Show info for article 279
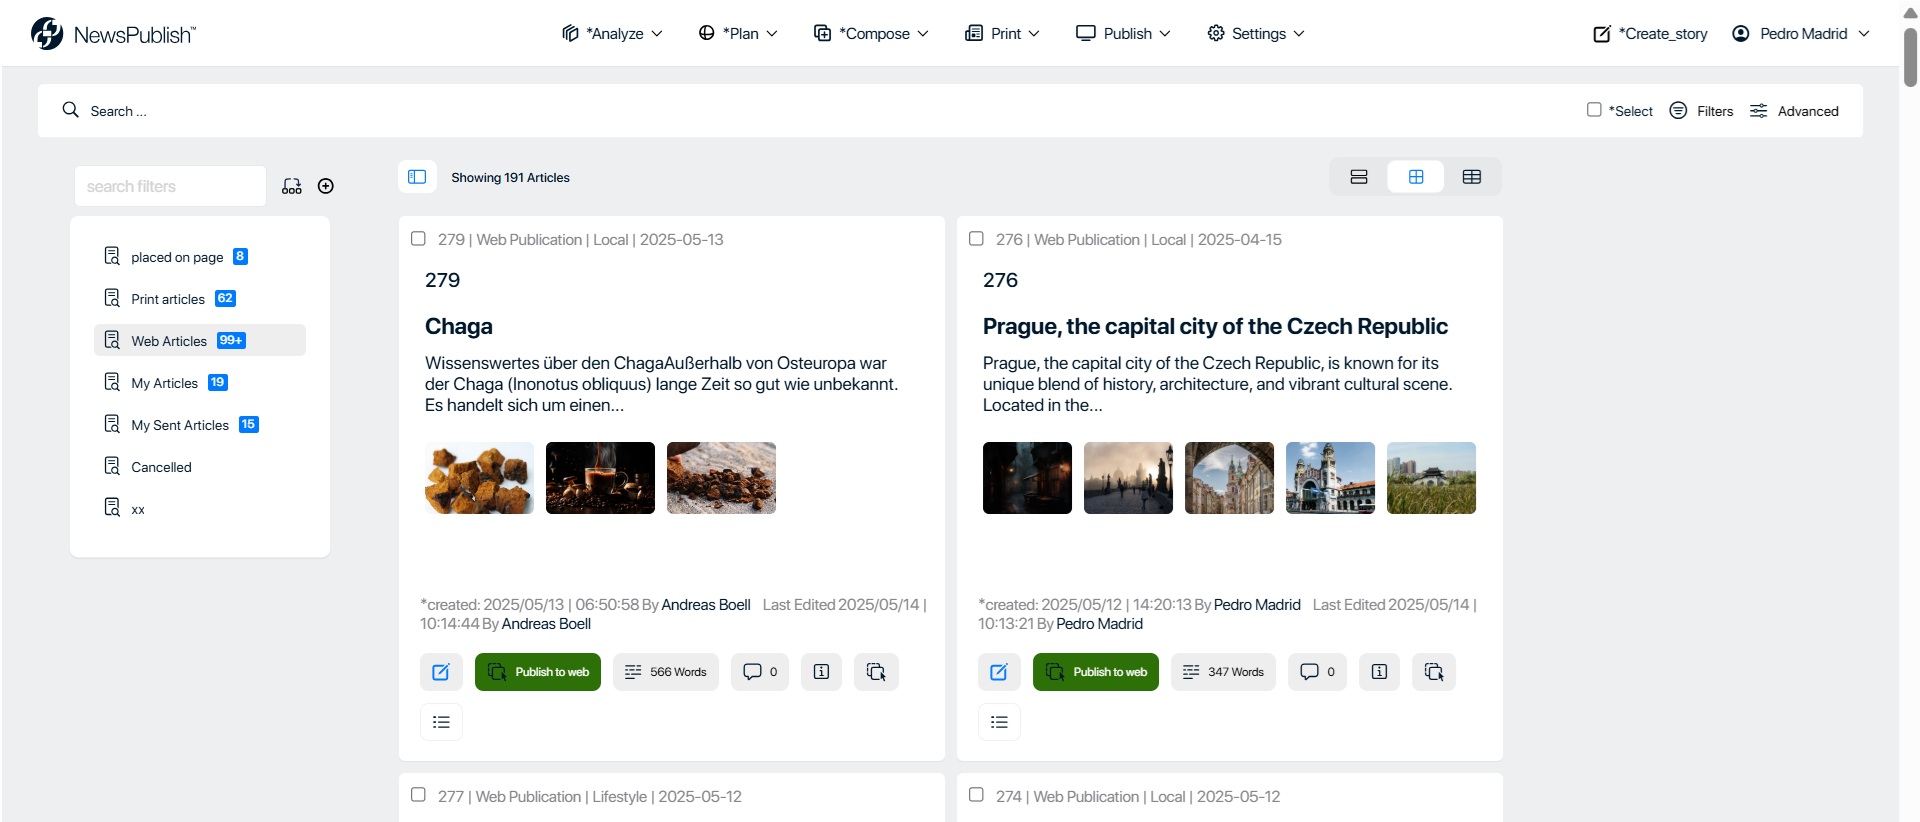 (821, 672)
